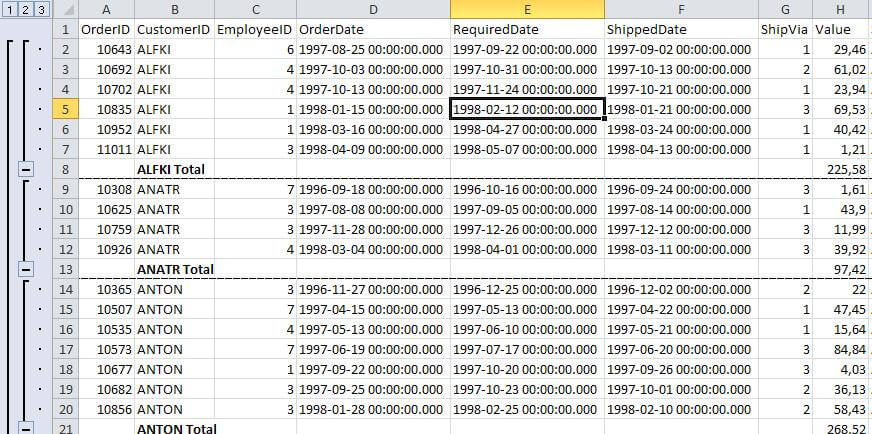The height and width of the screenshot is (434, 872).
Task: Collapse the ALFKI group with minus button
Action: pyautogui.click(x=25, y=169)
